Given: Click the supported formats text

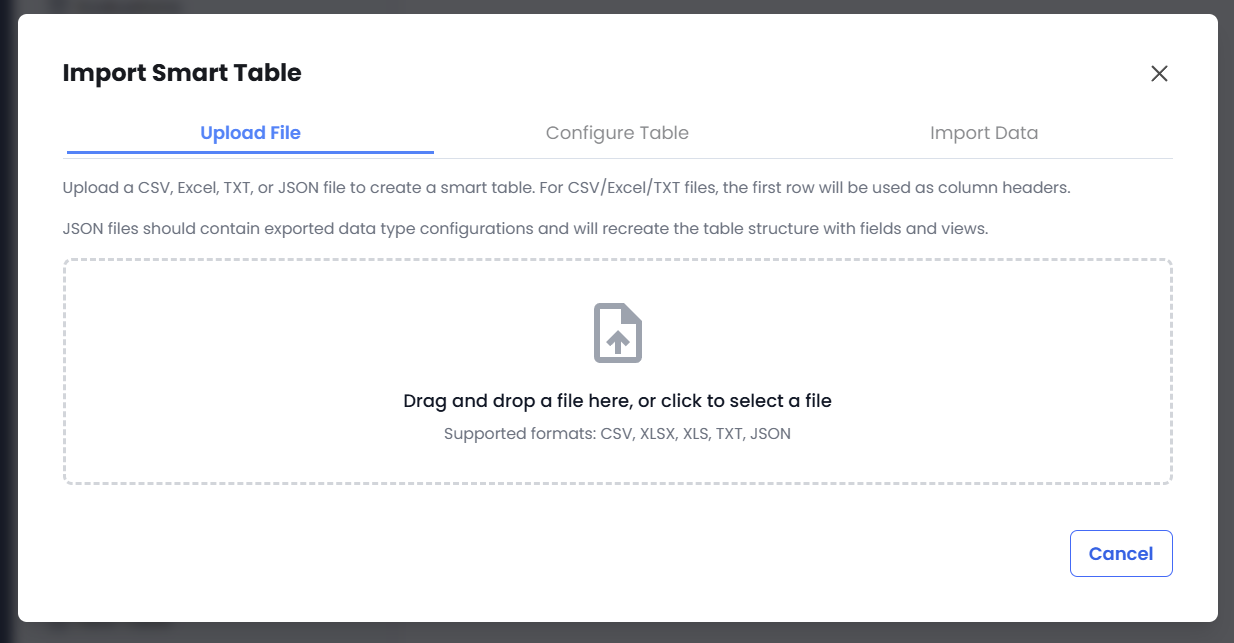Looking at the screenshot, I should pyautogui.click(x=618, y=433).
